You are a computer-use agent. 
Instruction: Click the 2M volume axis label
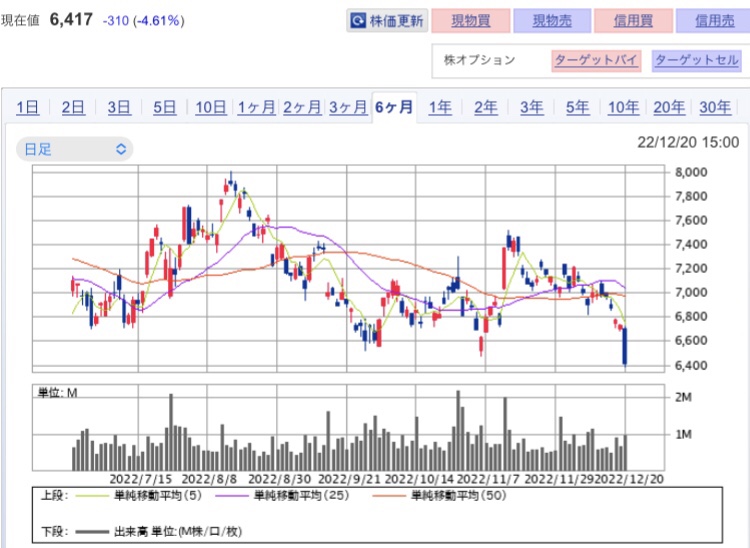(683, 397)
